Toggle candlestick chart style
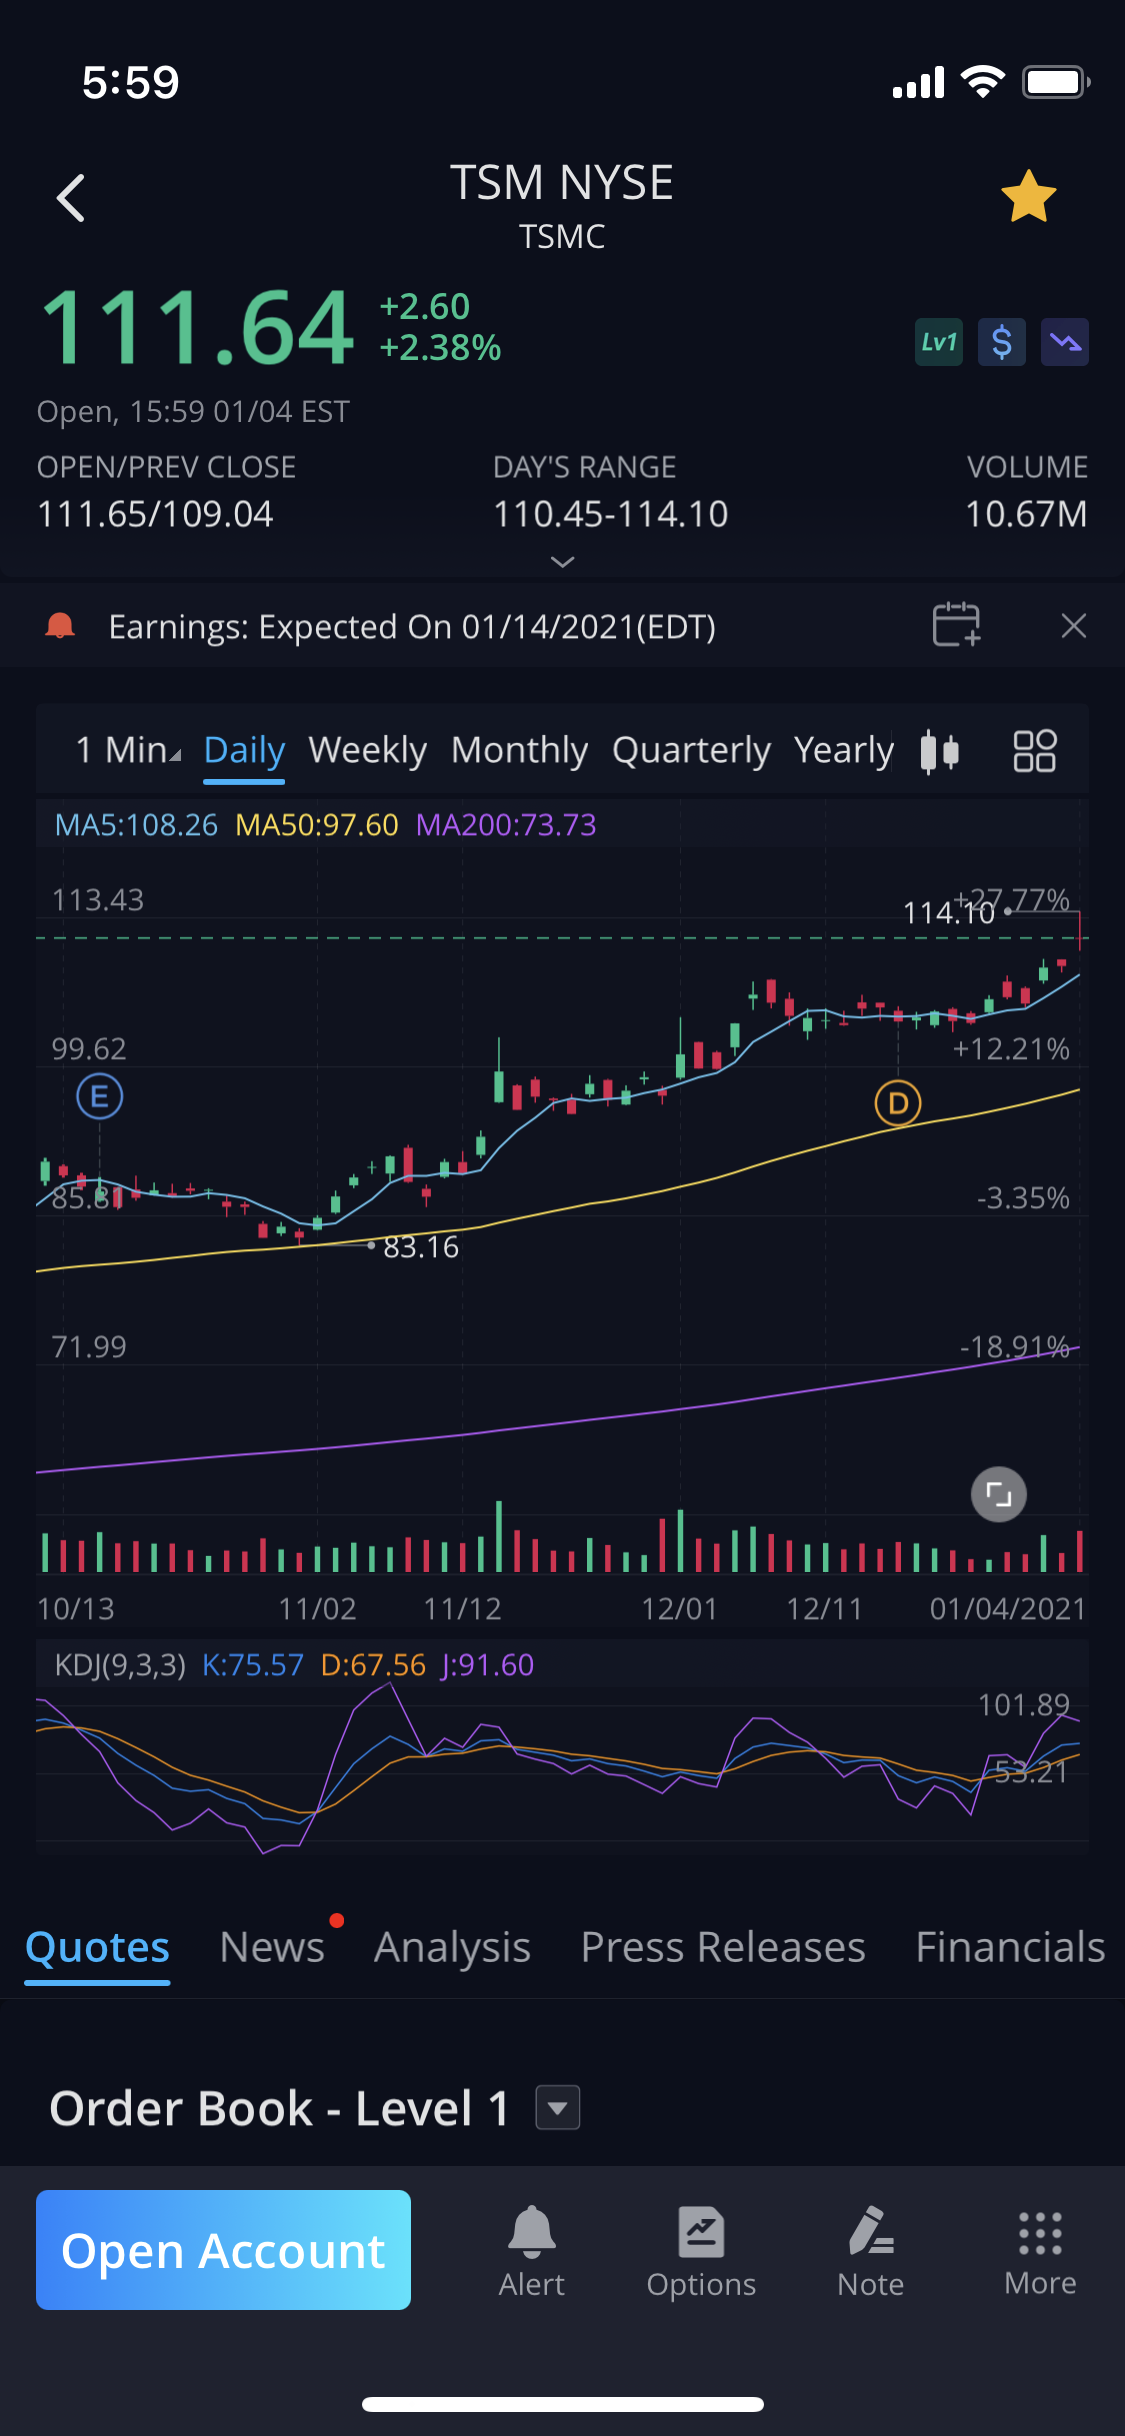This screenshot has height=2436, width=1125. pyautogui.click(x=939, y=751)
